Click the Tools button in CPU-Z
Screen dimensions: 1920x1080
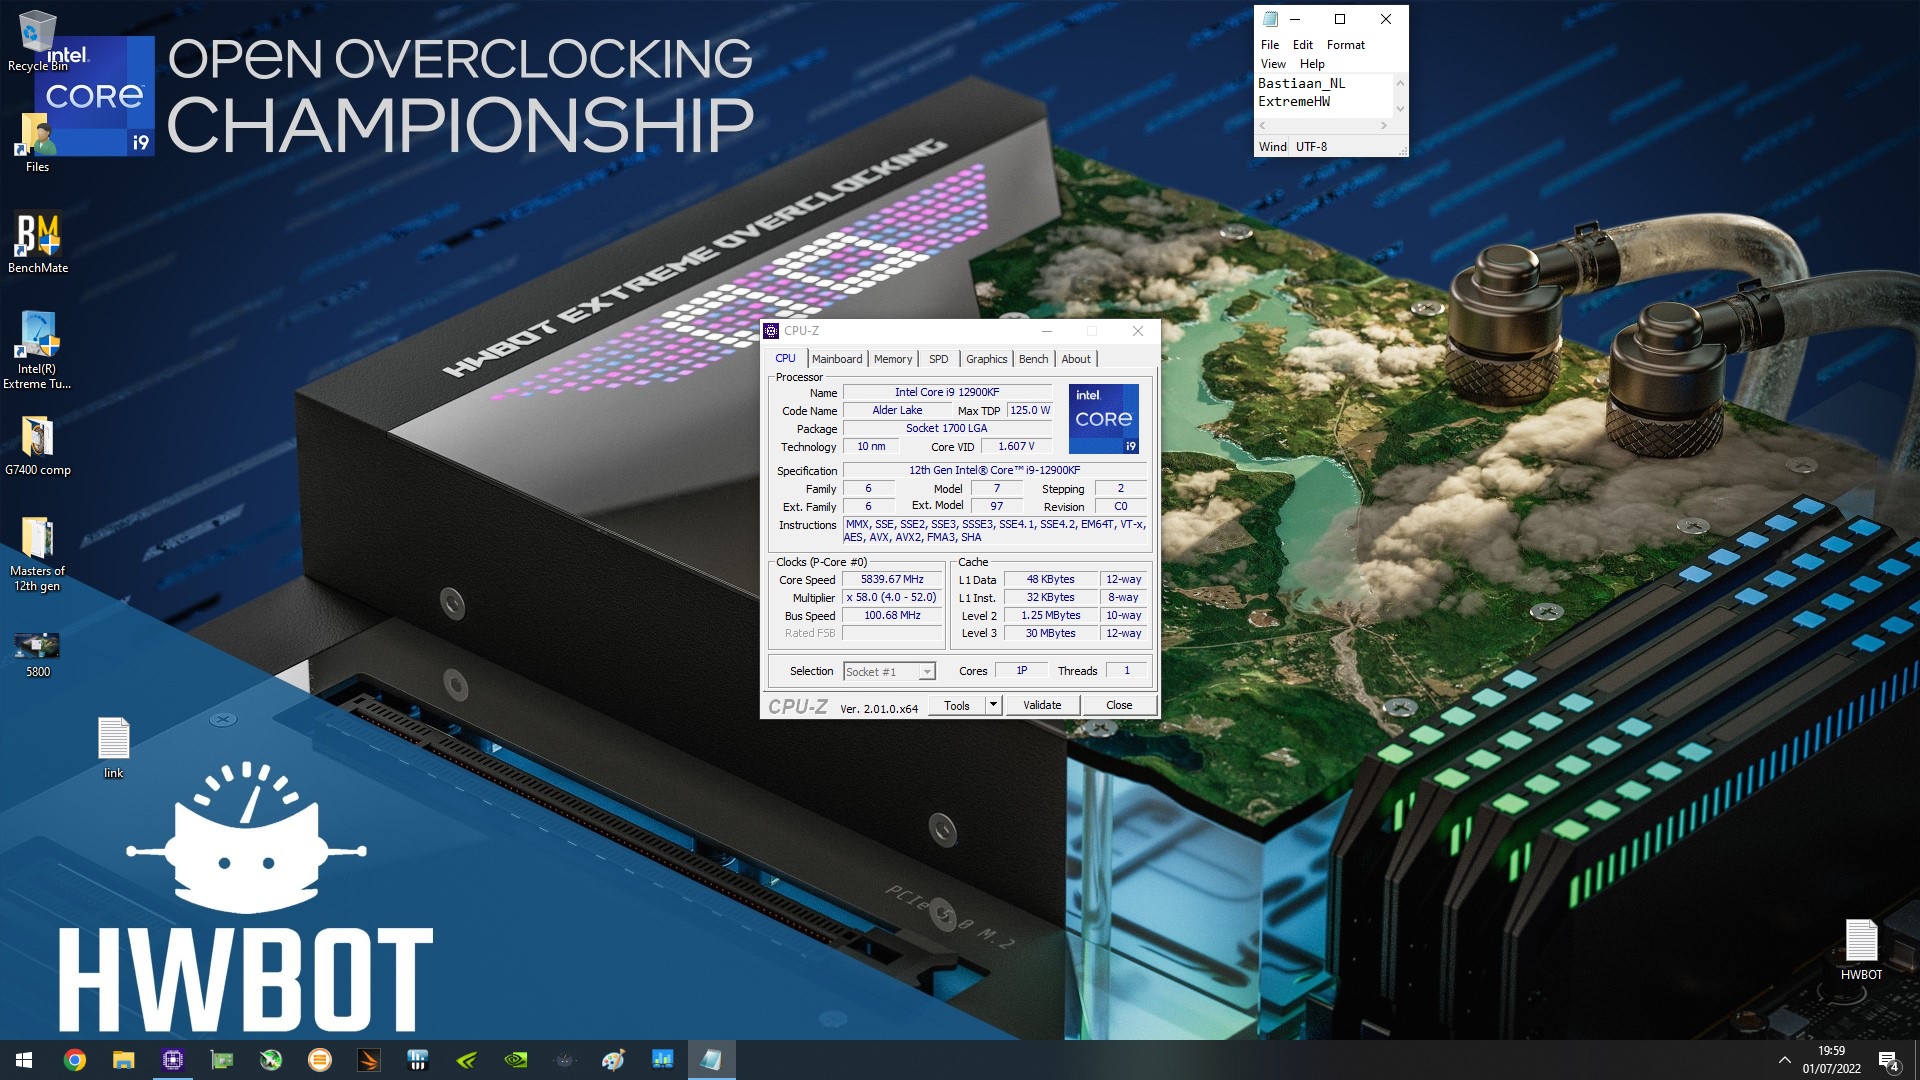[957, 705]
